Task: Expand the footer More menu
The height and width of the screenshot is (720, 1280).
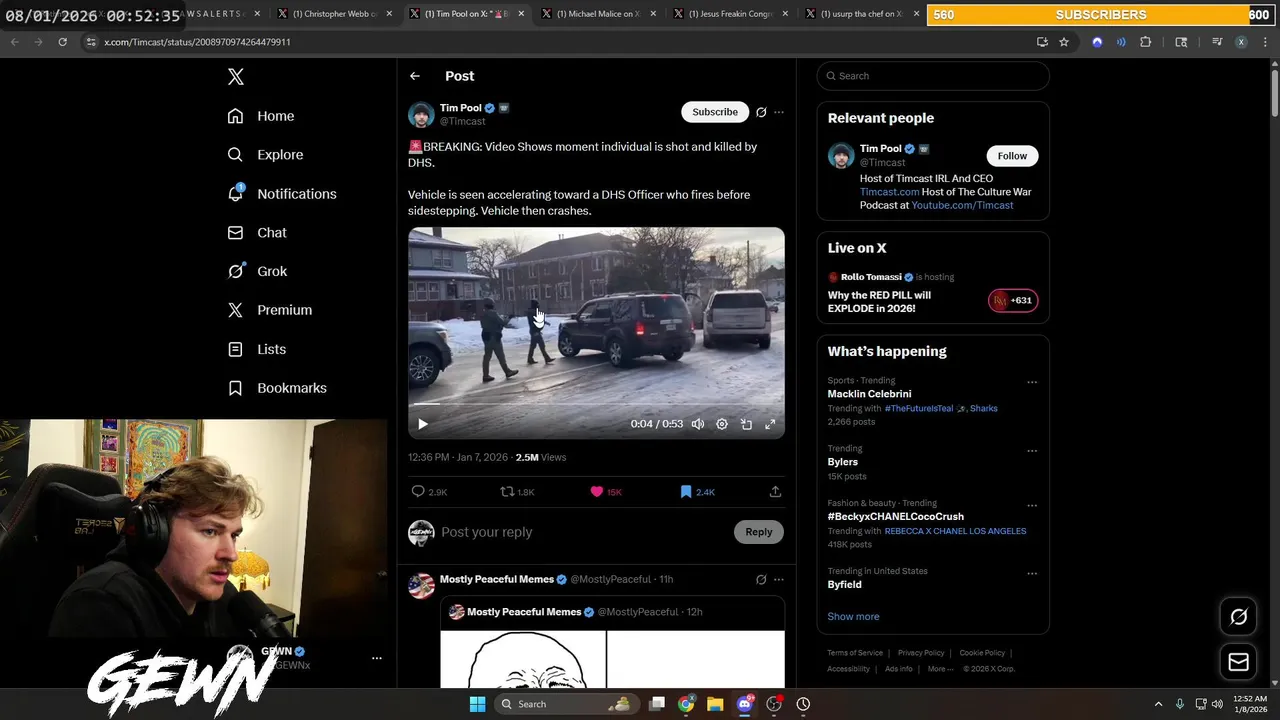Action: pos(940,669)
